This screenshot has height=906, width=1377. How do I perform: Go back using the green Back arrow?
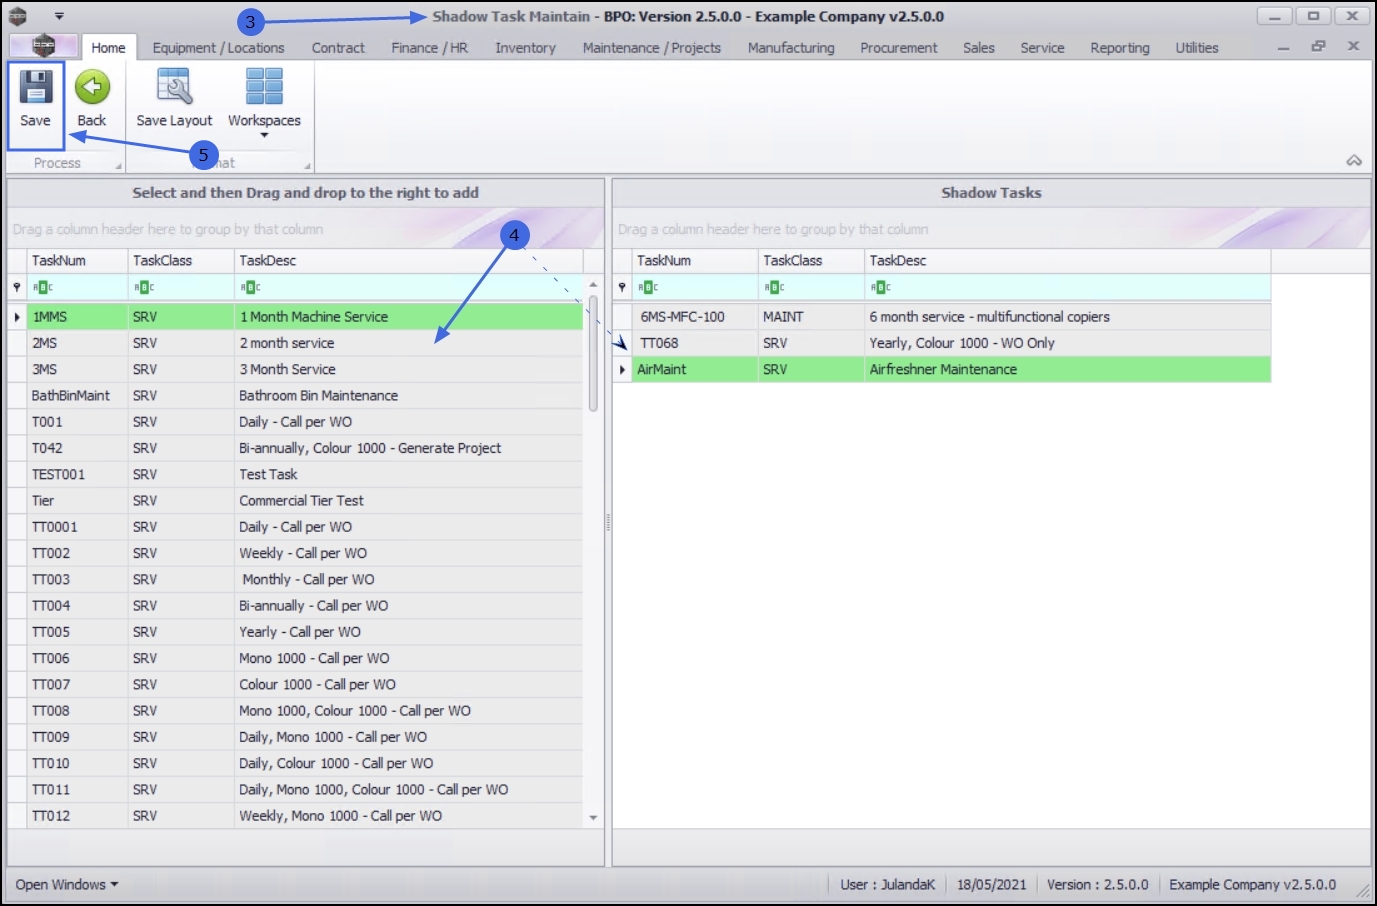point(92,100)
